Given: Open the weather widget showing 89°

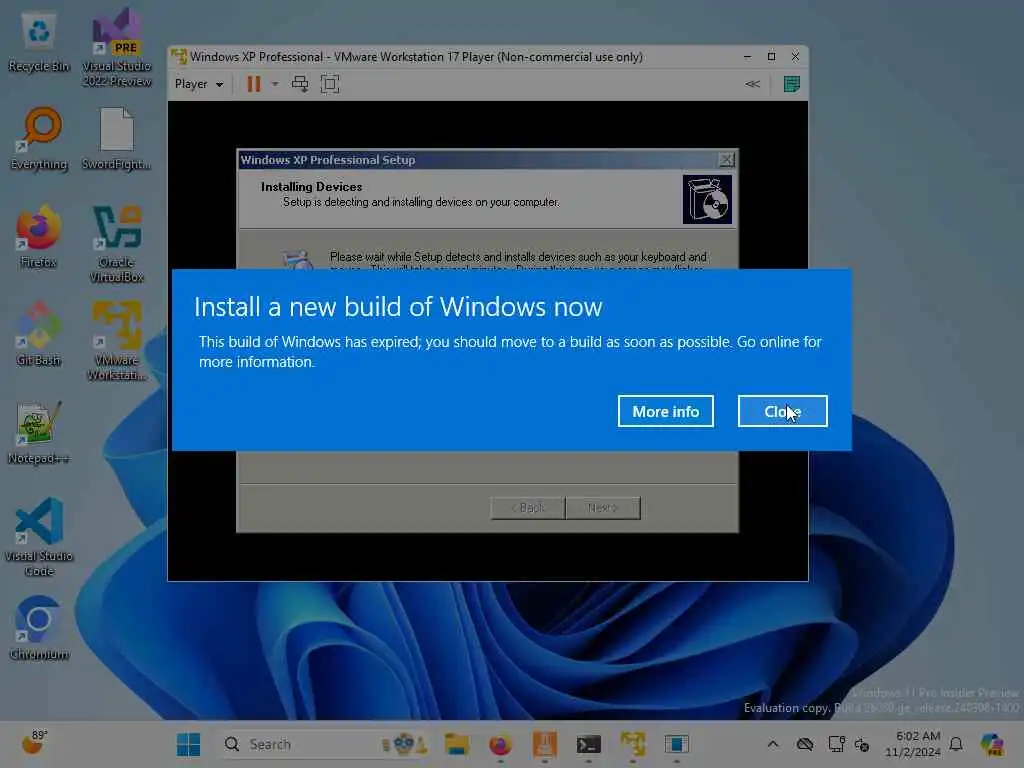Looking at the screenshot, I should pyautogui.click(x=34, y=743).
